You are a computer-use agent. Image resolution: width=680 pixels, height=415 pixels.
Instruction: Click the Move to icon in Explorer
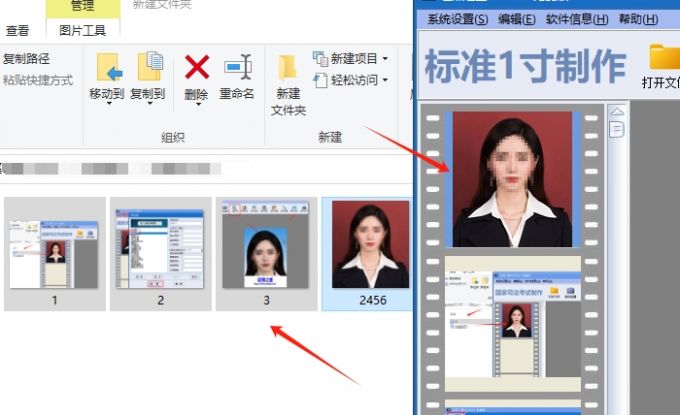pos(108,68)
